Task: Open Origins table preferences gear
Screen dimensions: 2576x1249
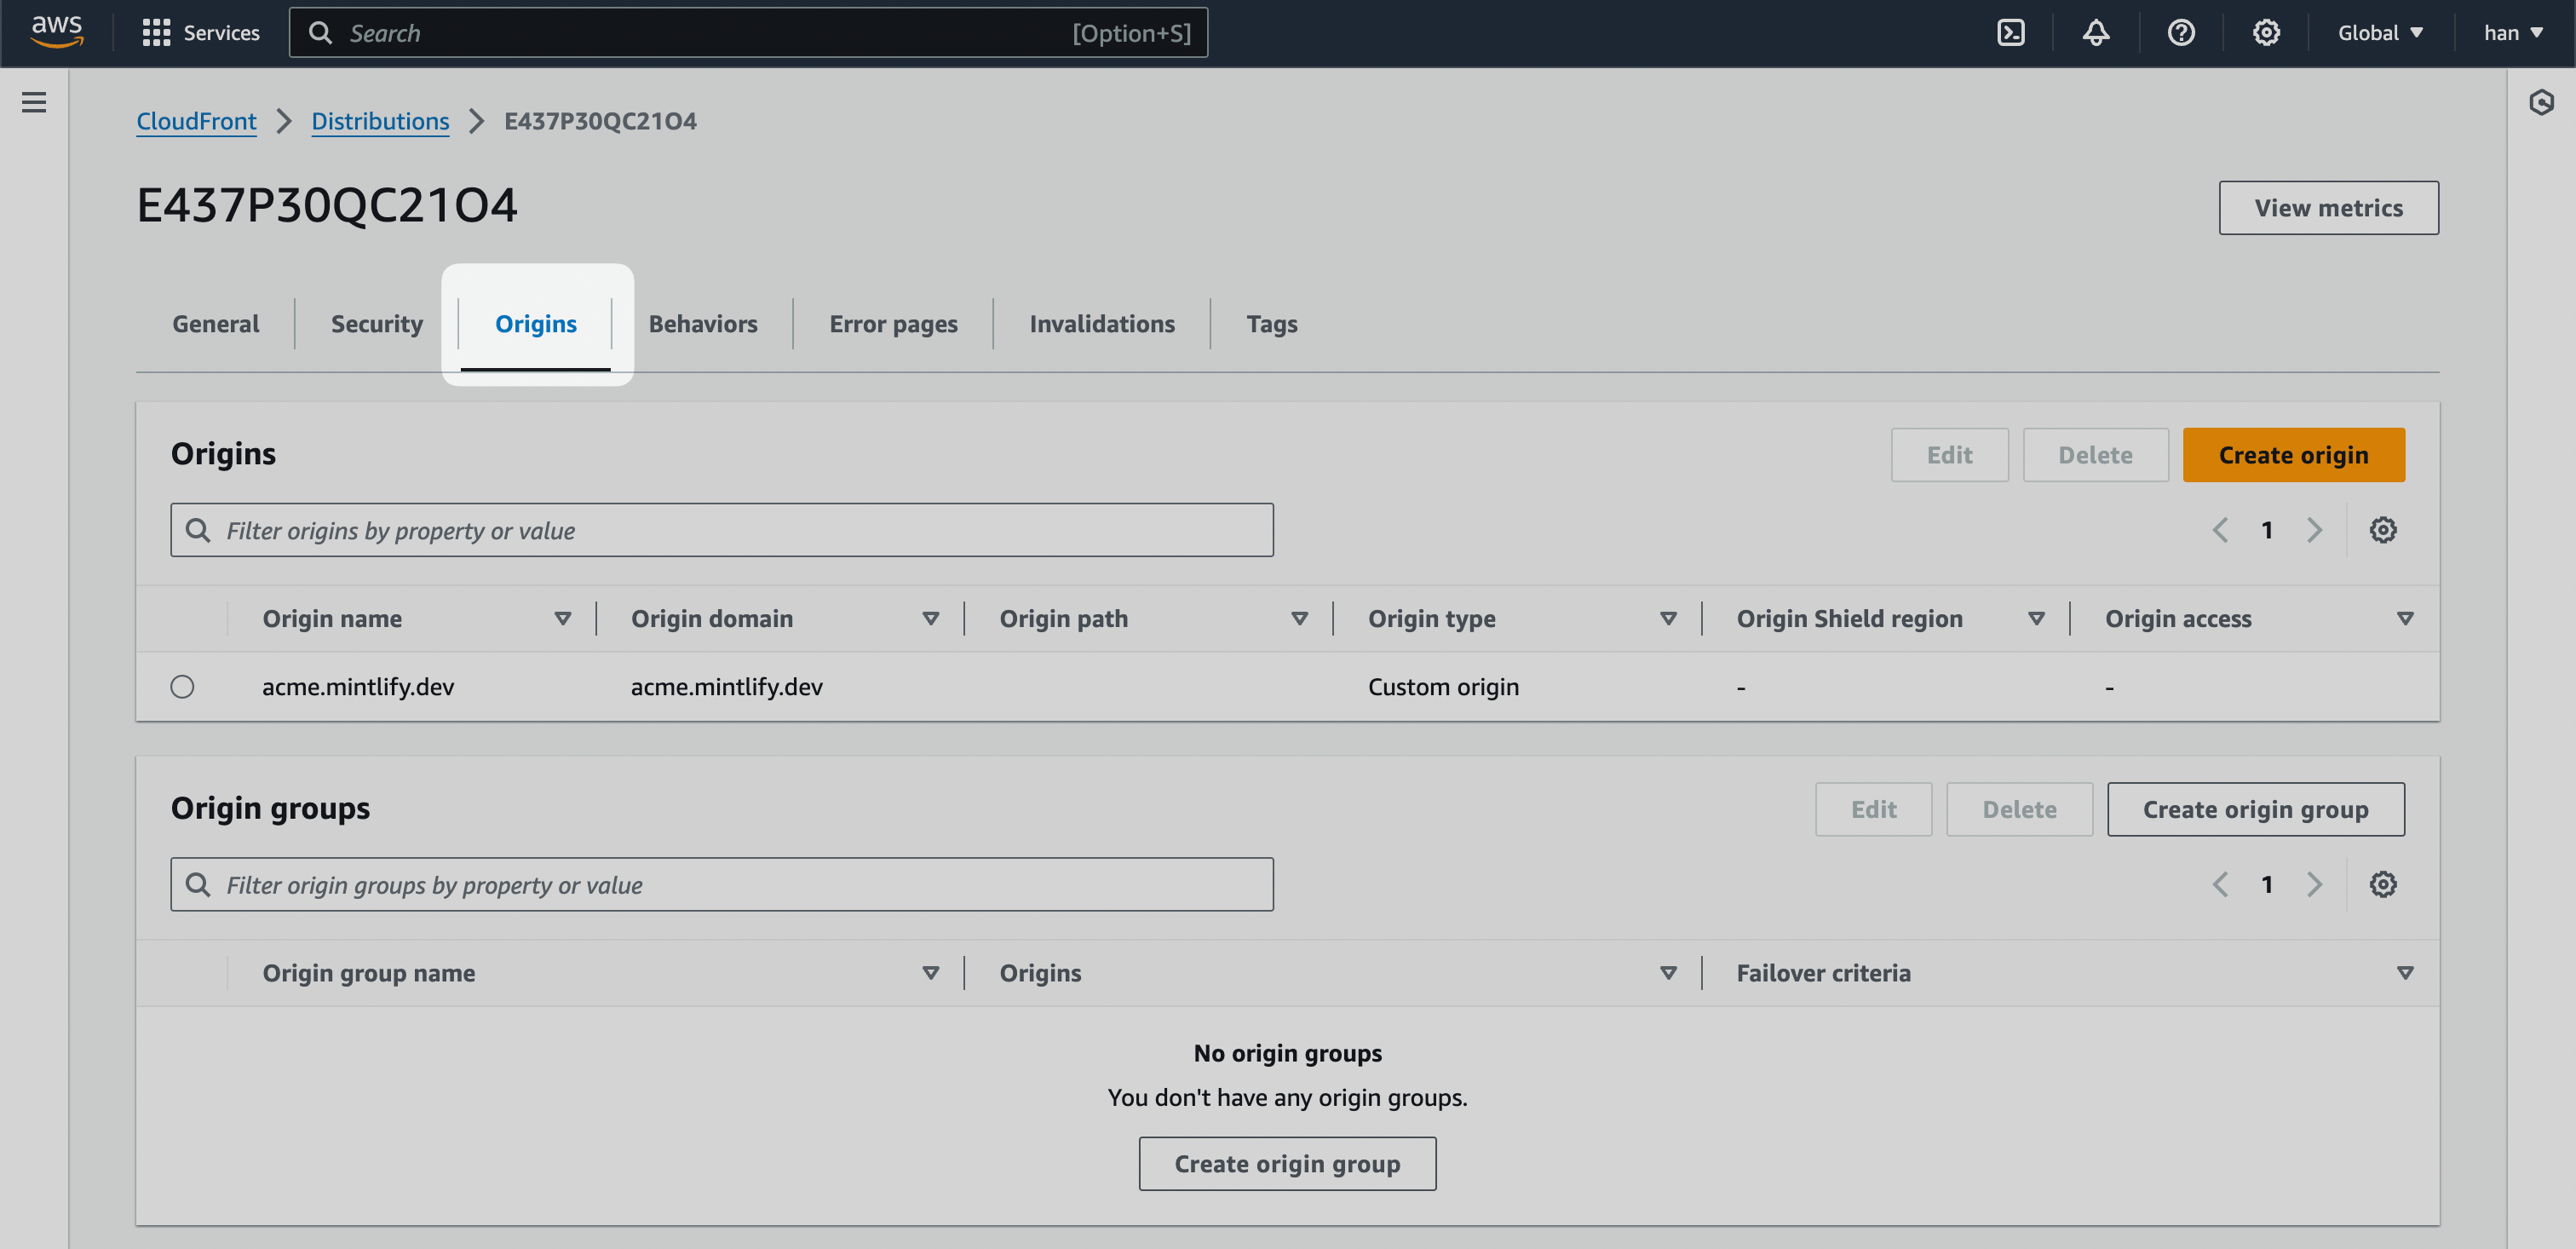Action: click(x=2383, y=530)
